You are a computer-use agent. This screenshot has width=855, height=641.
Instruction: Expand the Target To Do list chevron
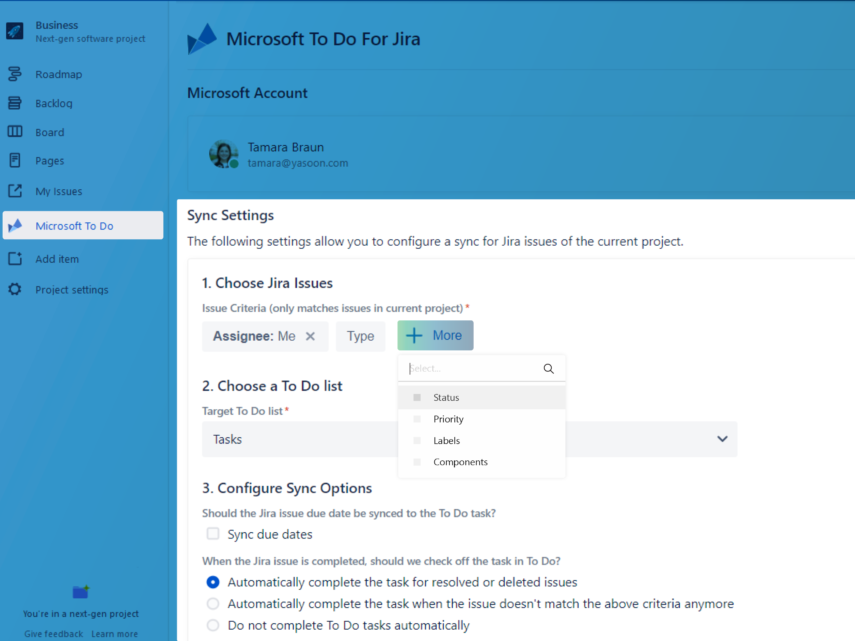coord(722,439)
